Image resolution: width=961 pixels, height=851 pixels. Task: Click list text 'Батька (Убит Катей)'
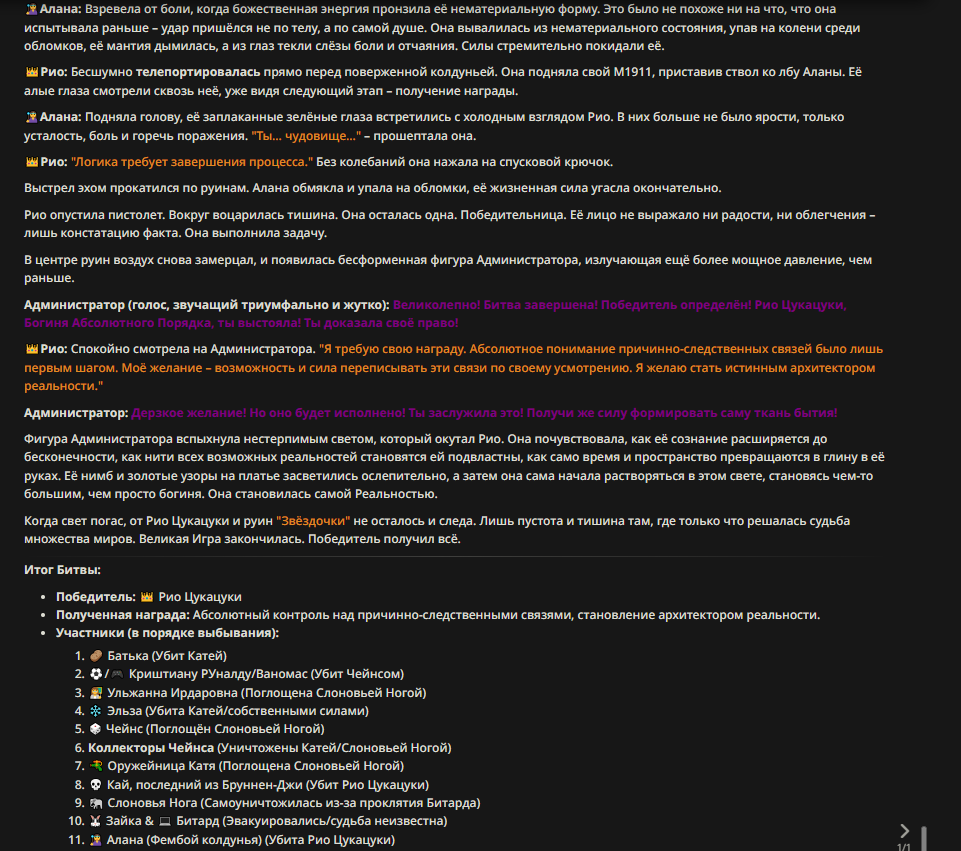pyautogui.click(x=167, y=656)
